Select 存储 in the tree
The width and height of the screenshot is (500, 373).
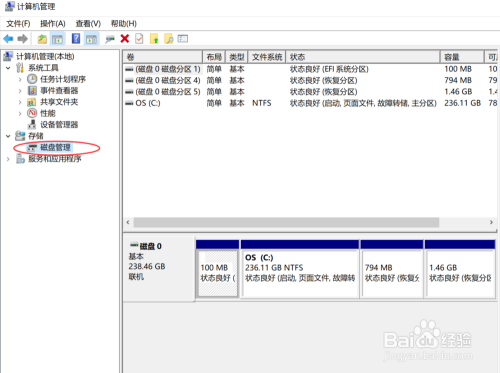(36, 136)
